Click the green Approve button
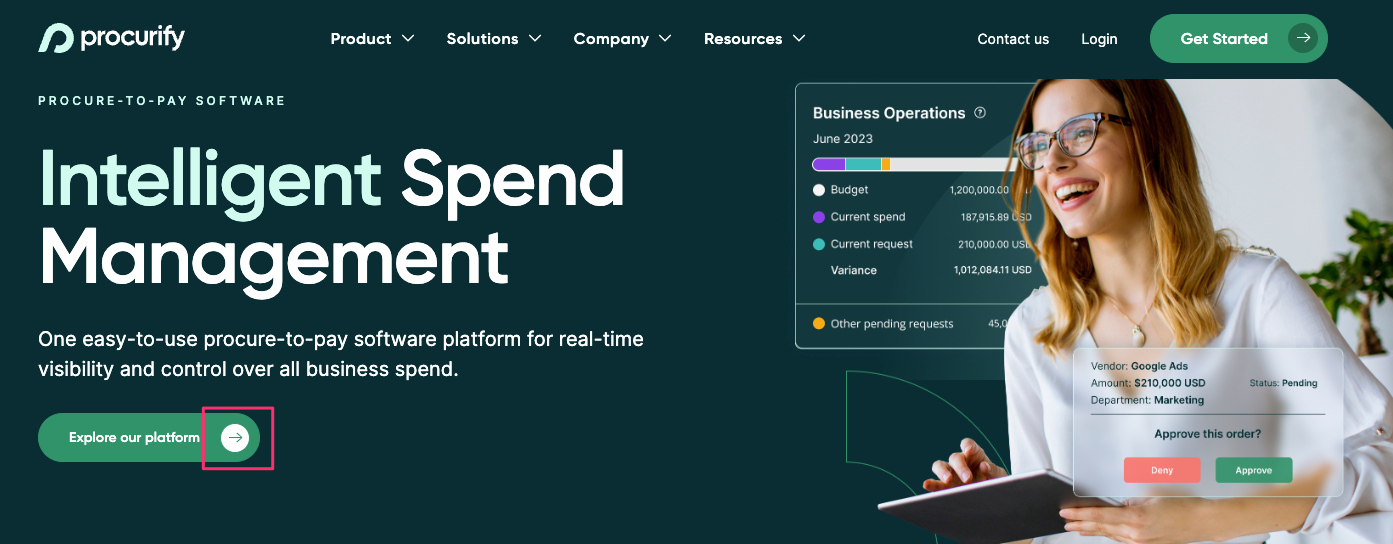 (x=1253, y=470)
